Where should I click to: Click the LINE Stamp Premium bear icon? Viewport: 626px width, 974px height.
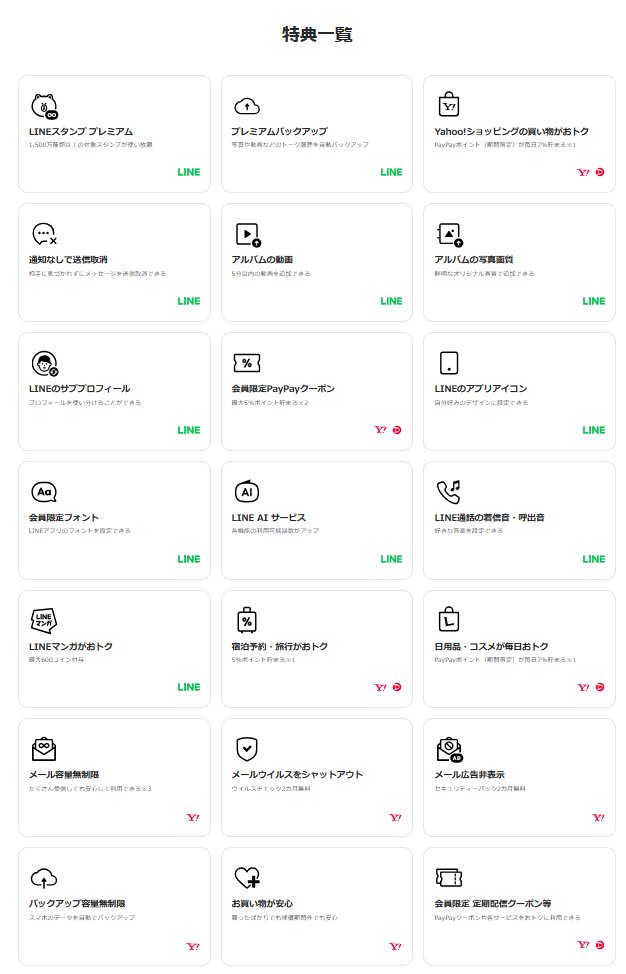(x=44, y=106)
